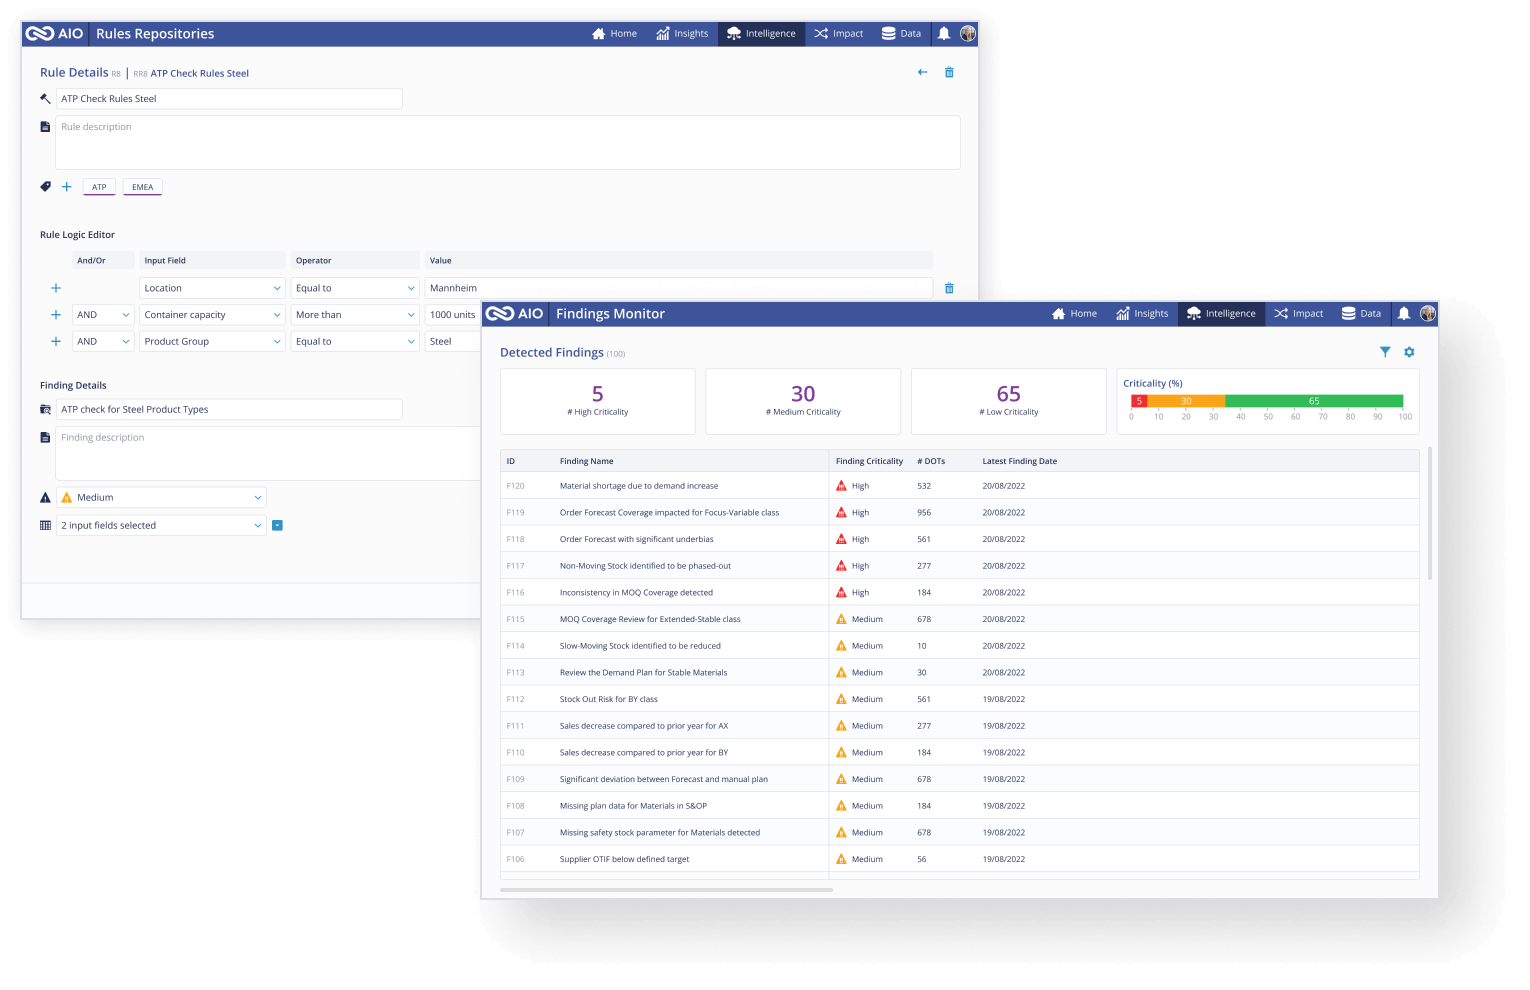Click the plus icon to add a tag
This screenshot has width=1530, height=990.
66,186
